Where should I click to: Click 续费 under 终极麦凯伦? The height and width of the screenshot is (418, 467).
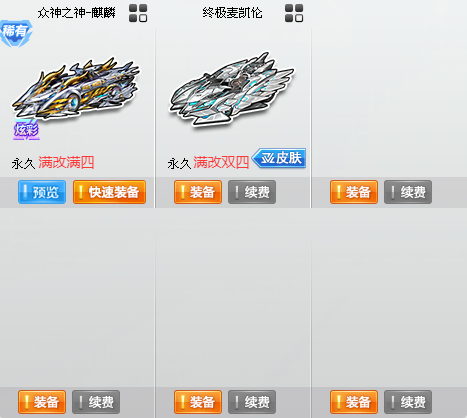coord(252,192)
